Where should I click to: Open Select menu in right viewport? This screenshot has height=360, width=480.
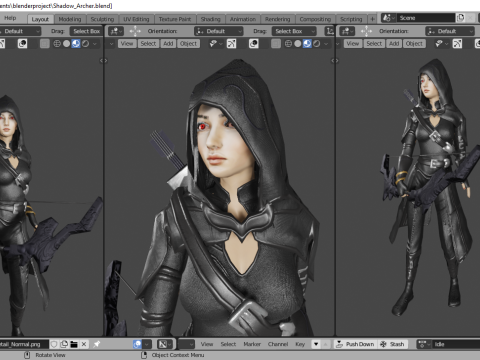coord(374,44)
